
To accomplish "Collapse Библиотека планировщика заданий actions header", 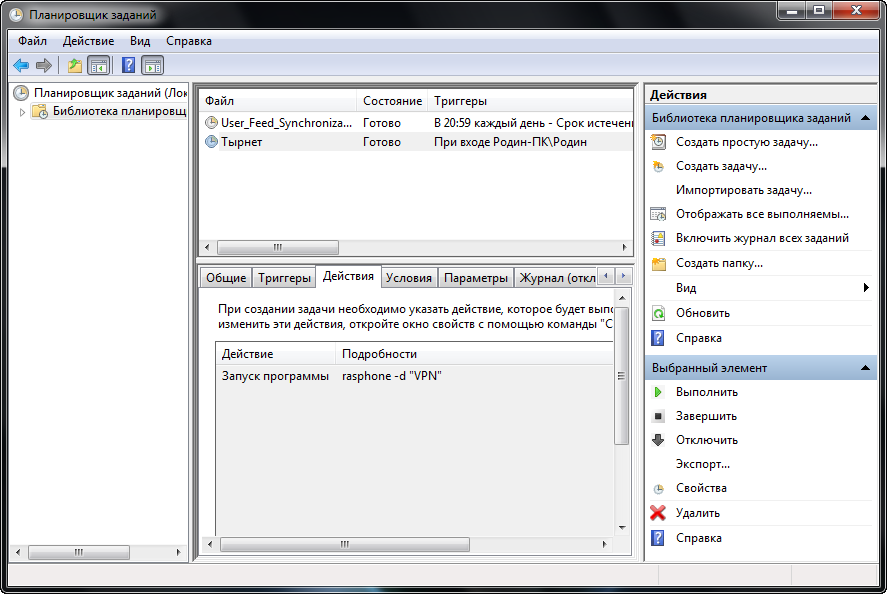I will 867,118.
